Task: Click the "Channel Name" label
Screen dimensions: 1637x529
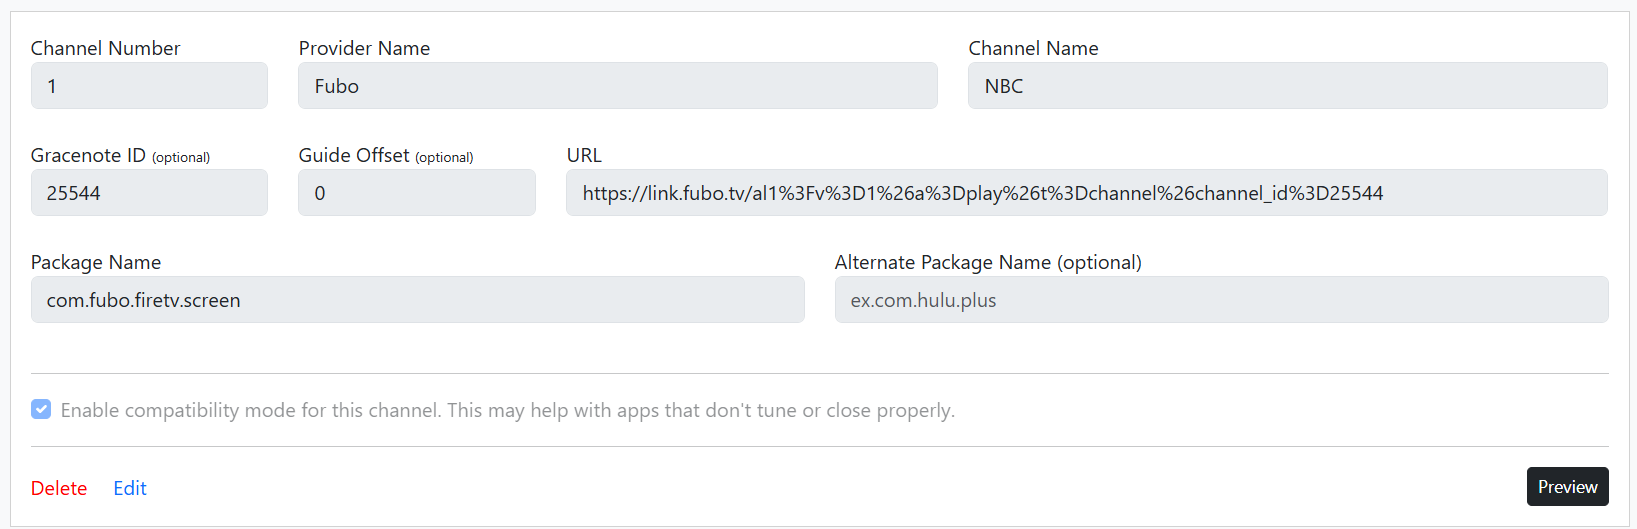Action: coord(1033,48)
